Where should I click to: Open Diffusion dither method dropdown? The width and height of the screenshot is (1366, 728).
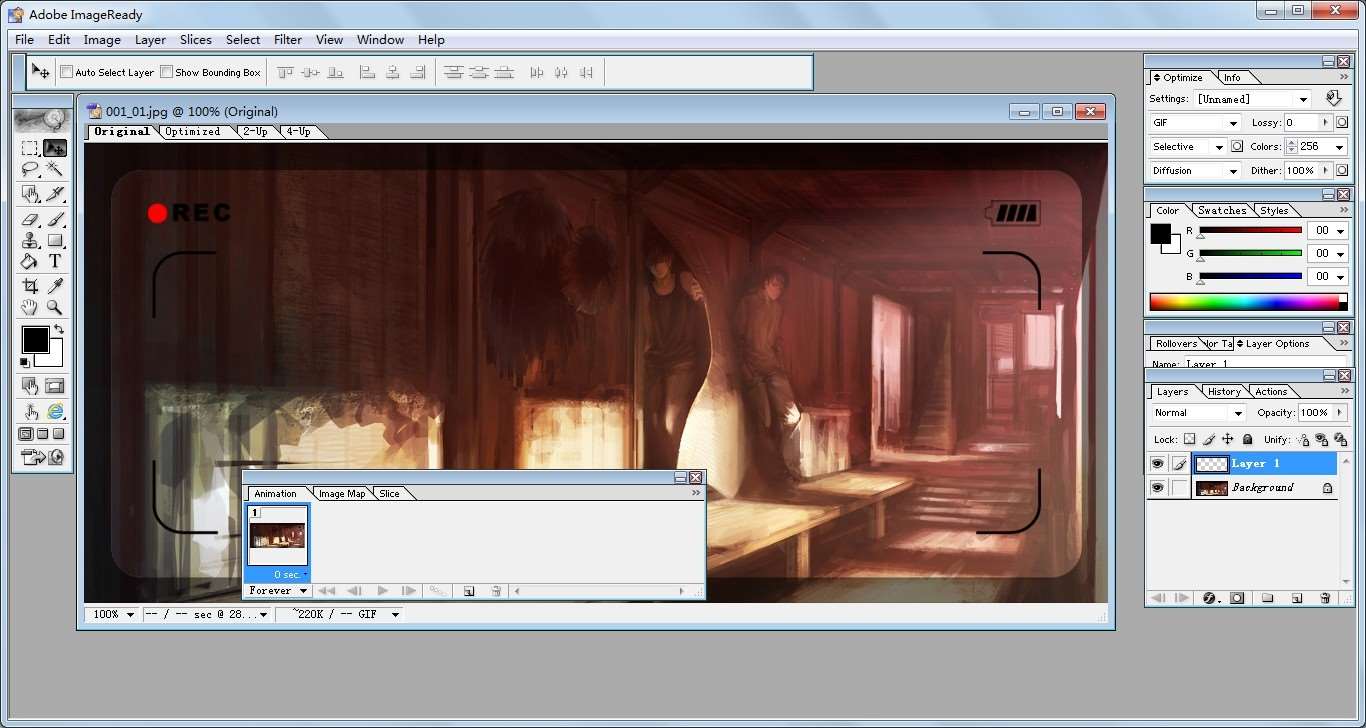pyautogui.click(x=1195, y=170)
